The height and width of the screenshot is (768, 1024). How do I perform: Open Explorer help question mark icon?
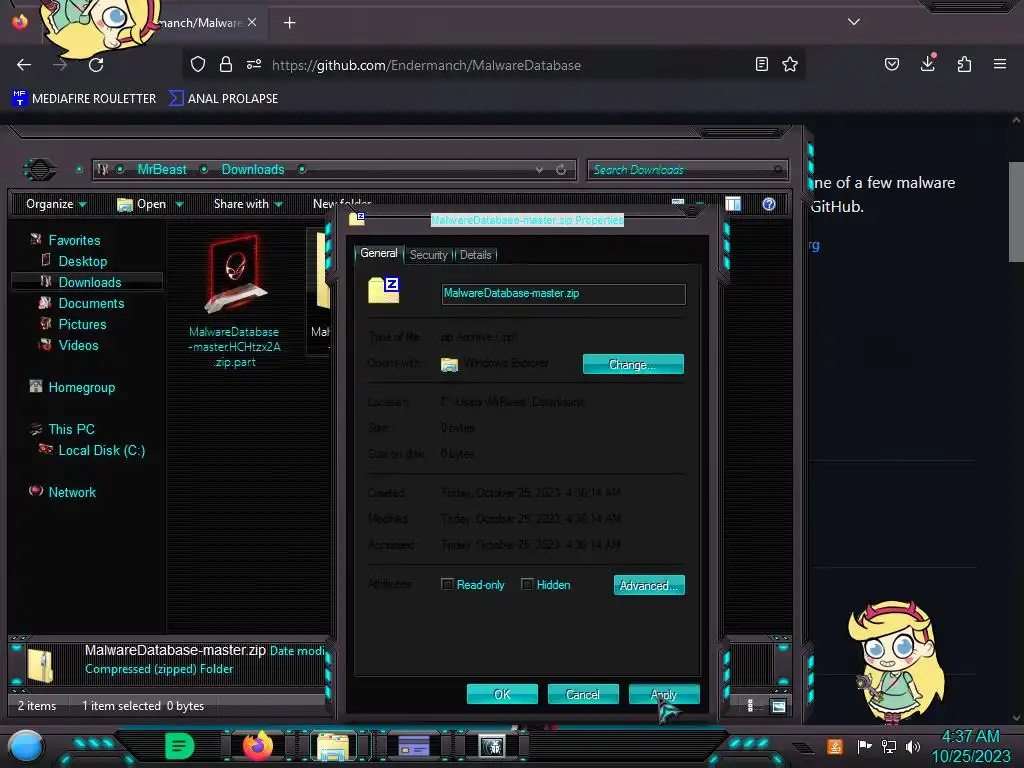click(x=769, y=204)
